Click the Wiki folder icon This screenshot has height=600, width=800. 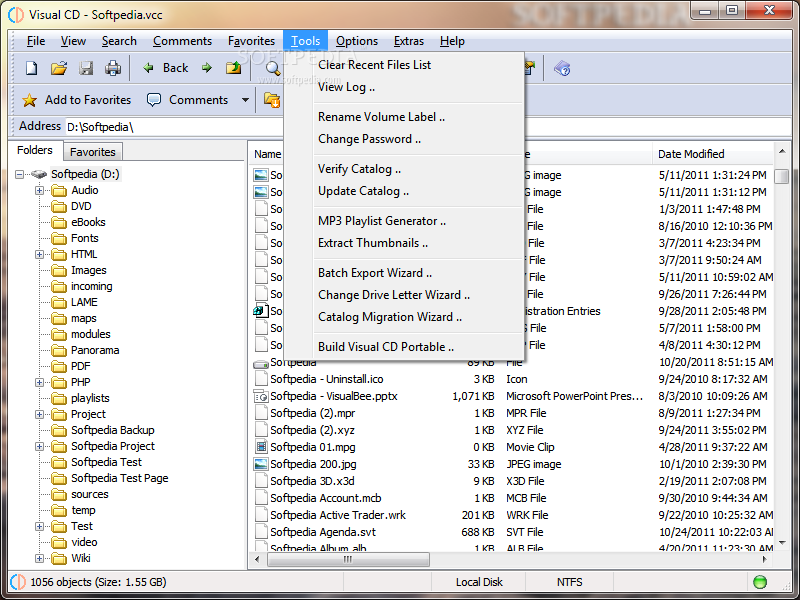tap(59, 558)
